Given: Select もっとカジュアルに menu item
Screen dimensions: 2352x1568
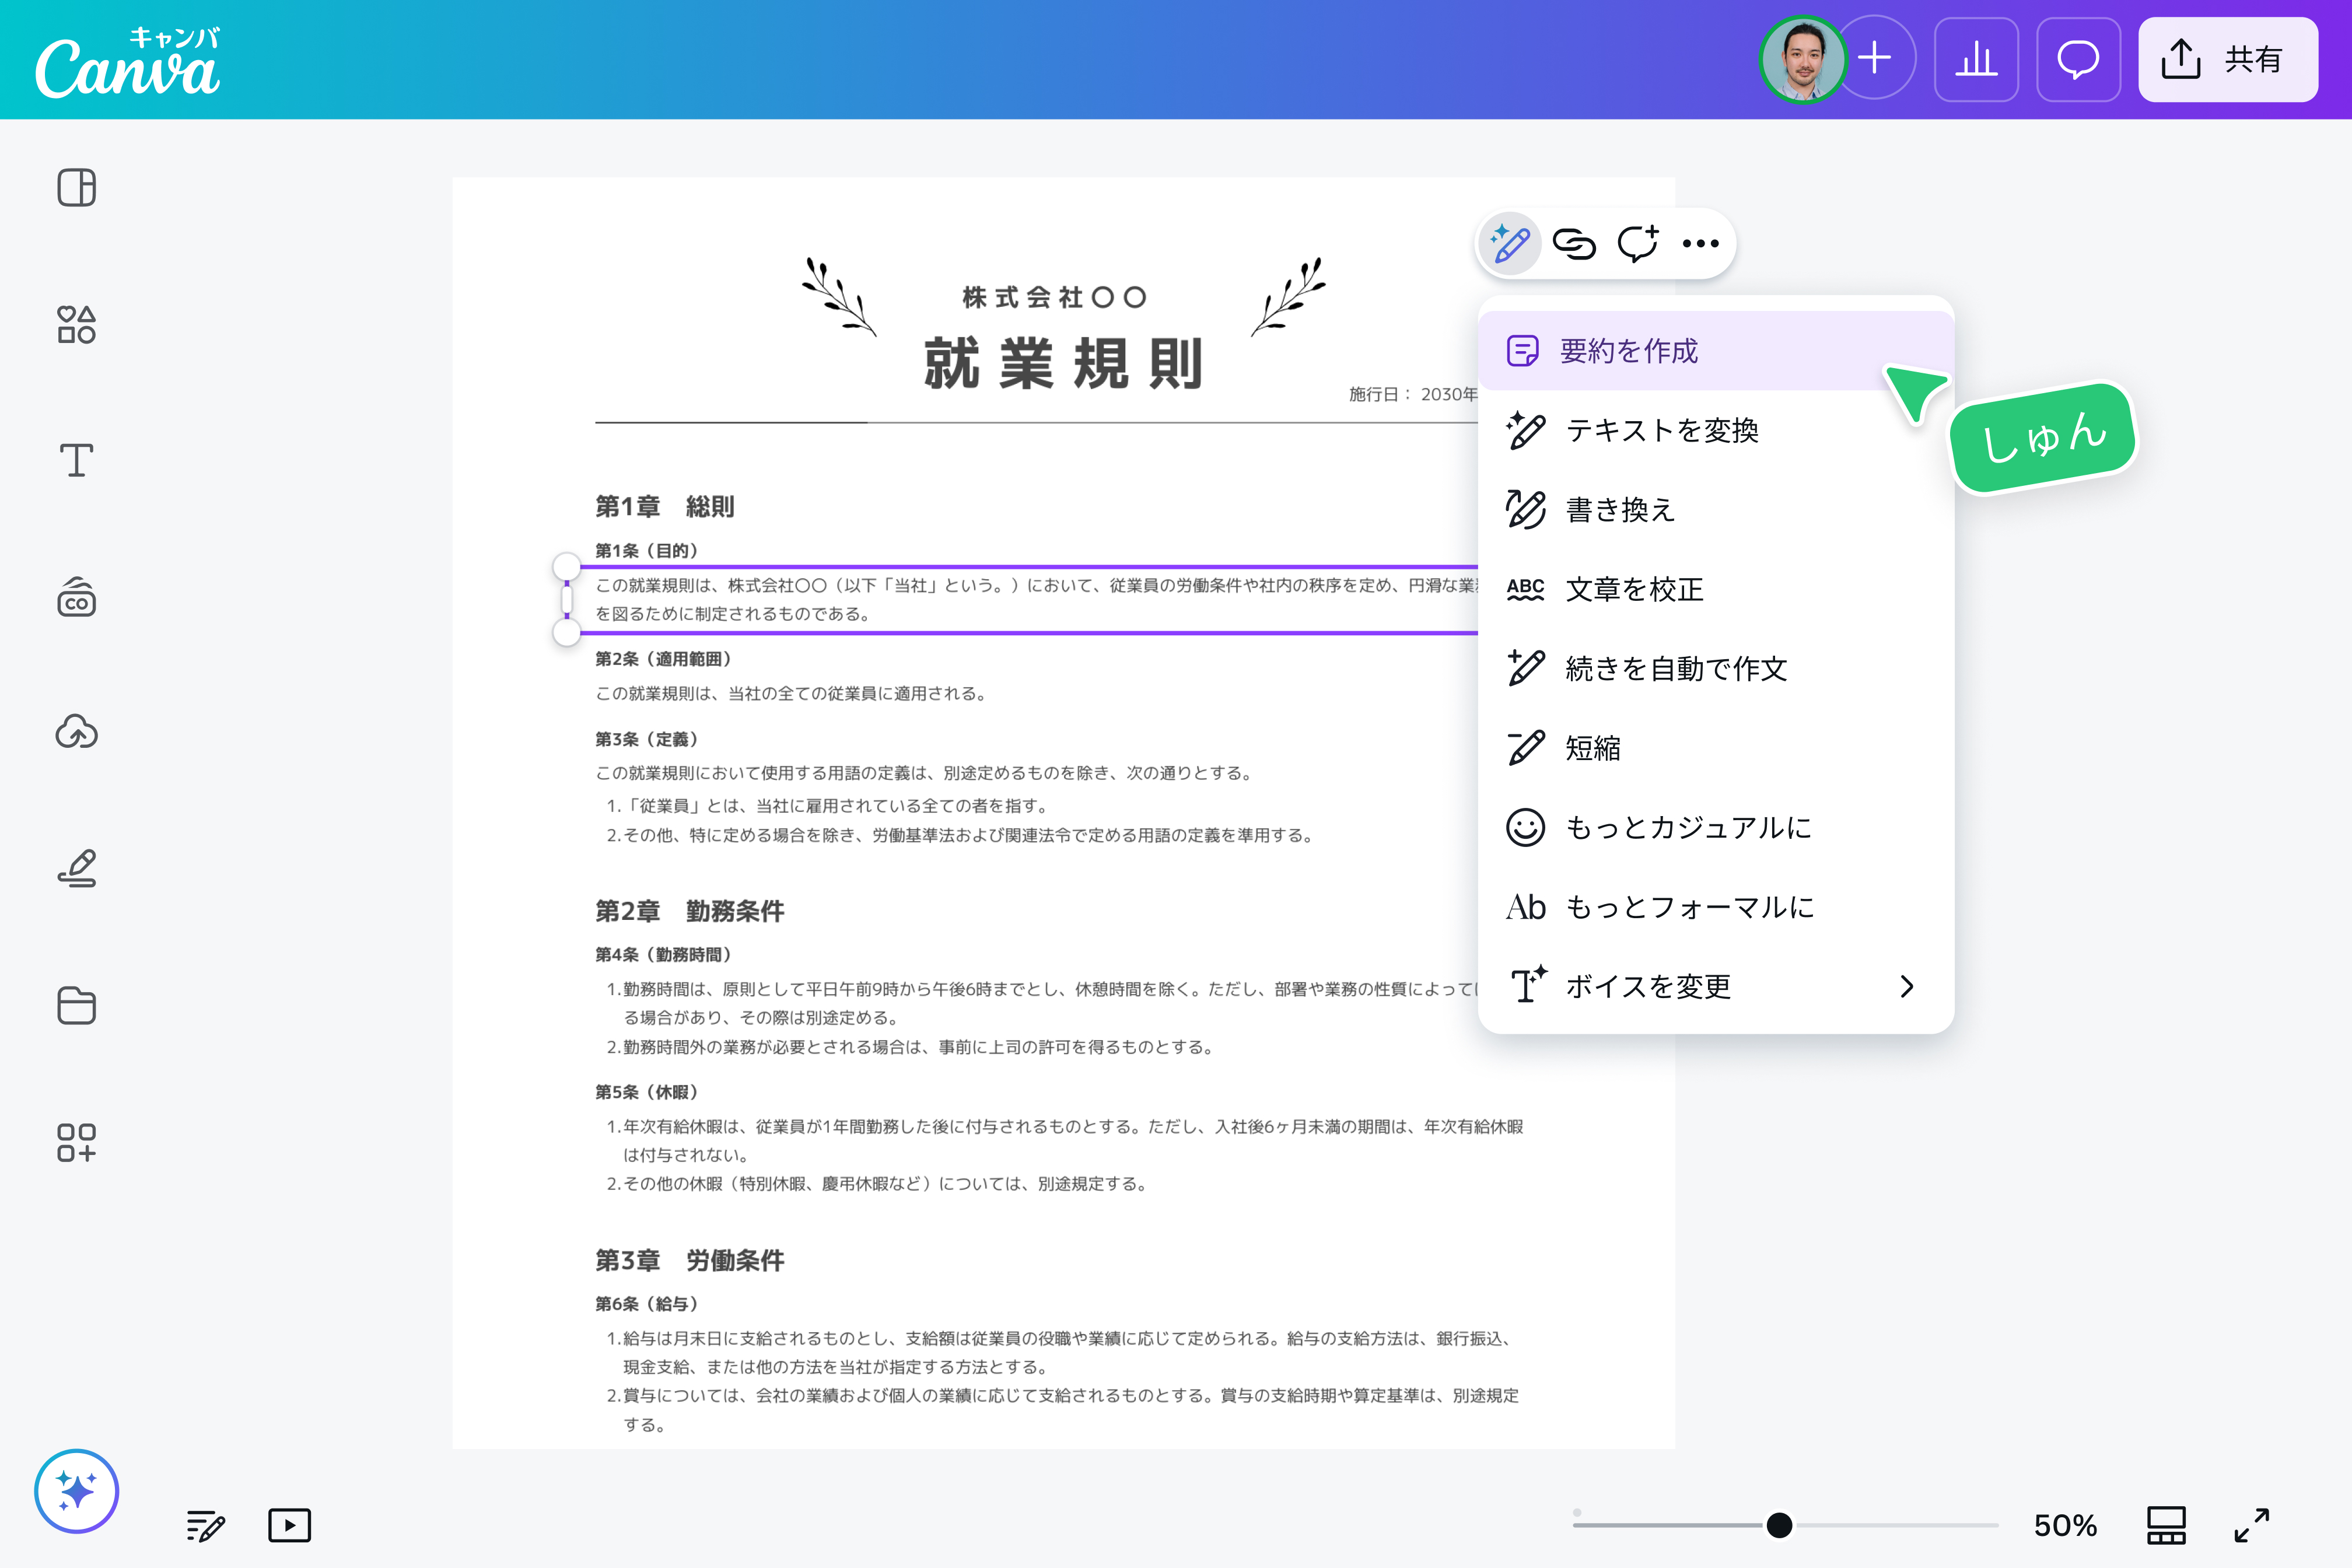Looking at the screenshot, I should pos(1716,827).
